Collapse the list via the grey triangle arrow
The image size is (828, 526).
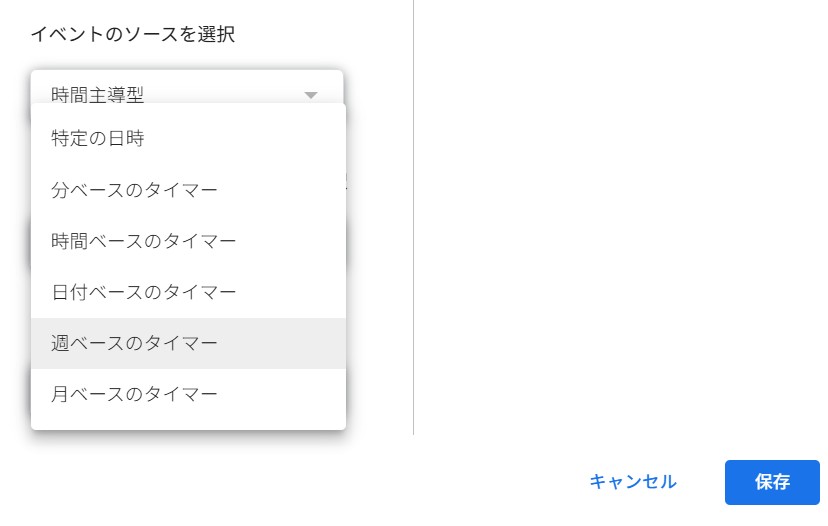point(310,95)
